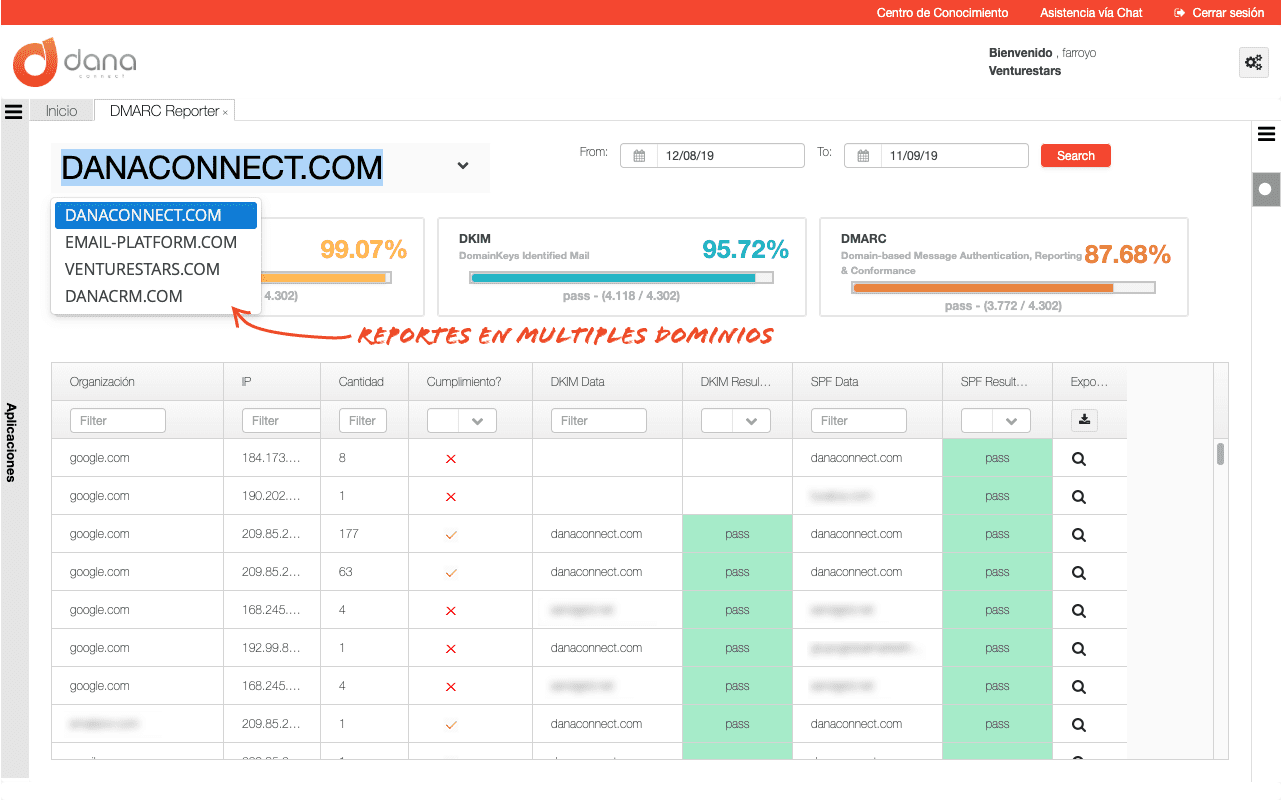View details for 184.173 google.com row
This screenshot has height=800, width=1281.
coord(1079,459)
